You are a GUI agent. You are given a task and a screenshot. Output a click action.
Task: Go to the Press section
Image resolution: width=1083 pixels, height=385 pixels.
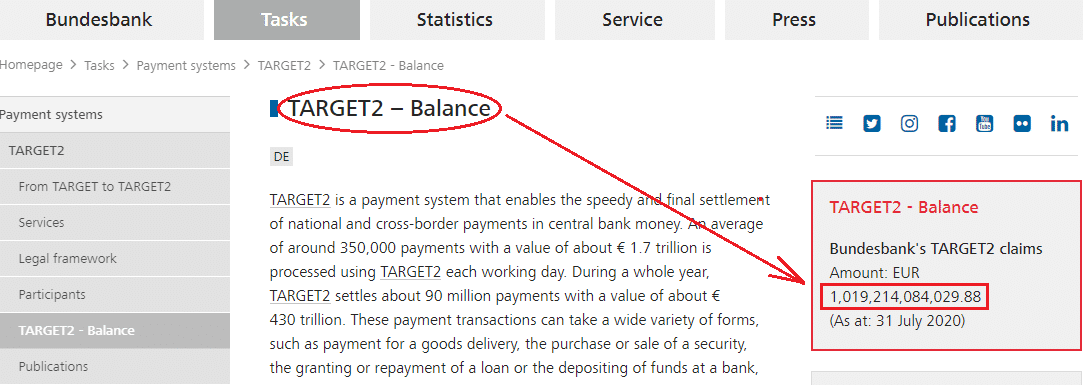click(794, 19)
